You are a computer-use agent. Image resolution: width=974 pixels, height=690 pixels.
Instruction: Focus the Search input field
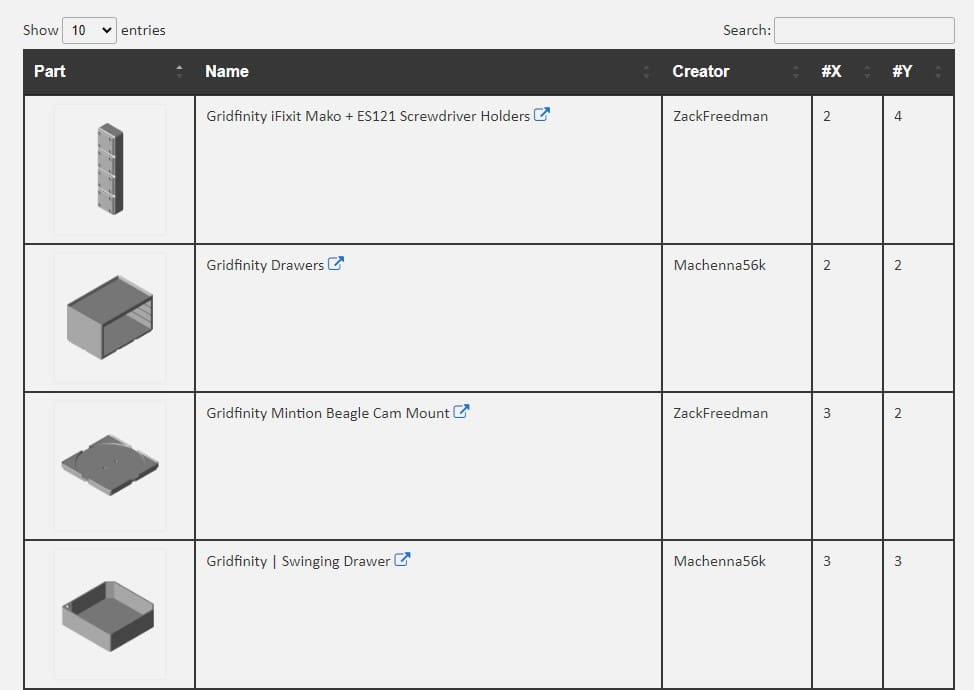[x=864, y=30]
